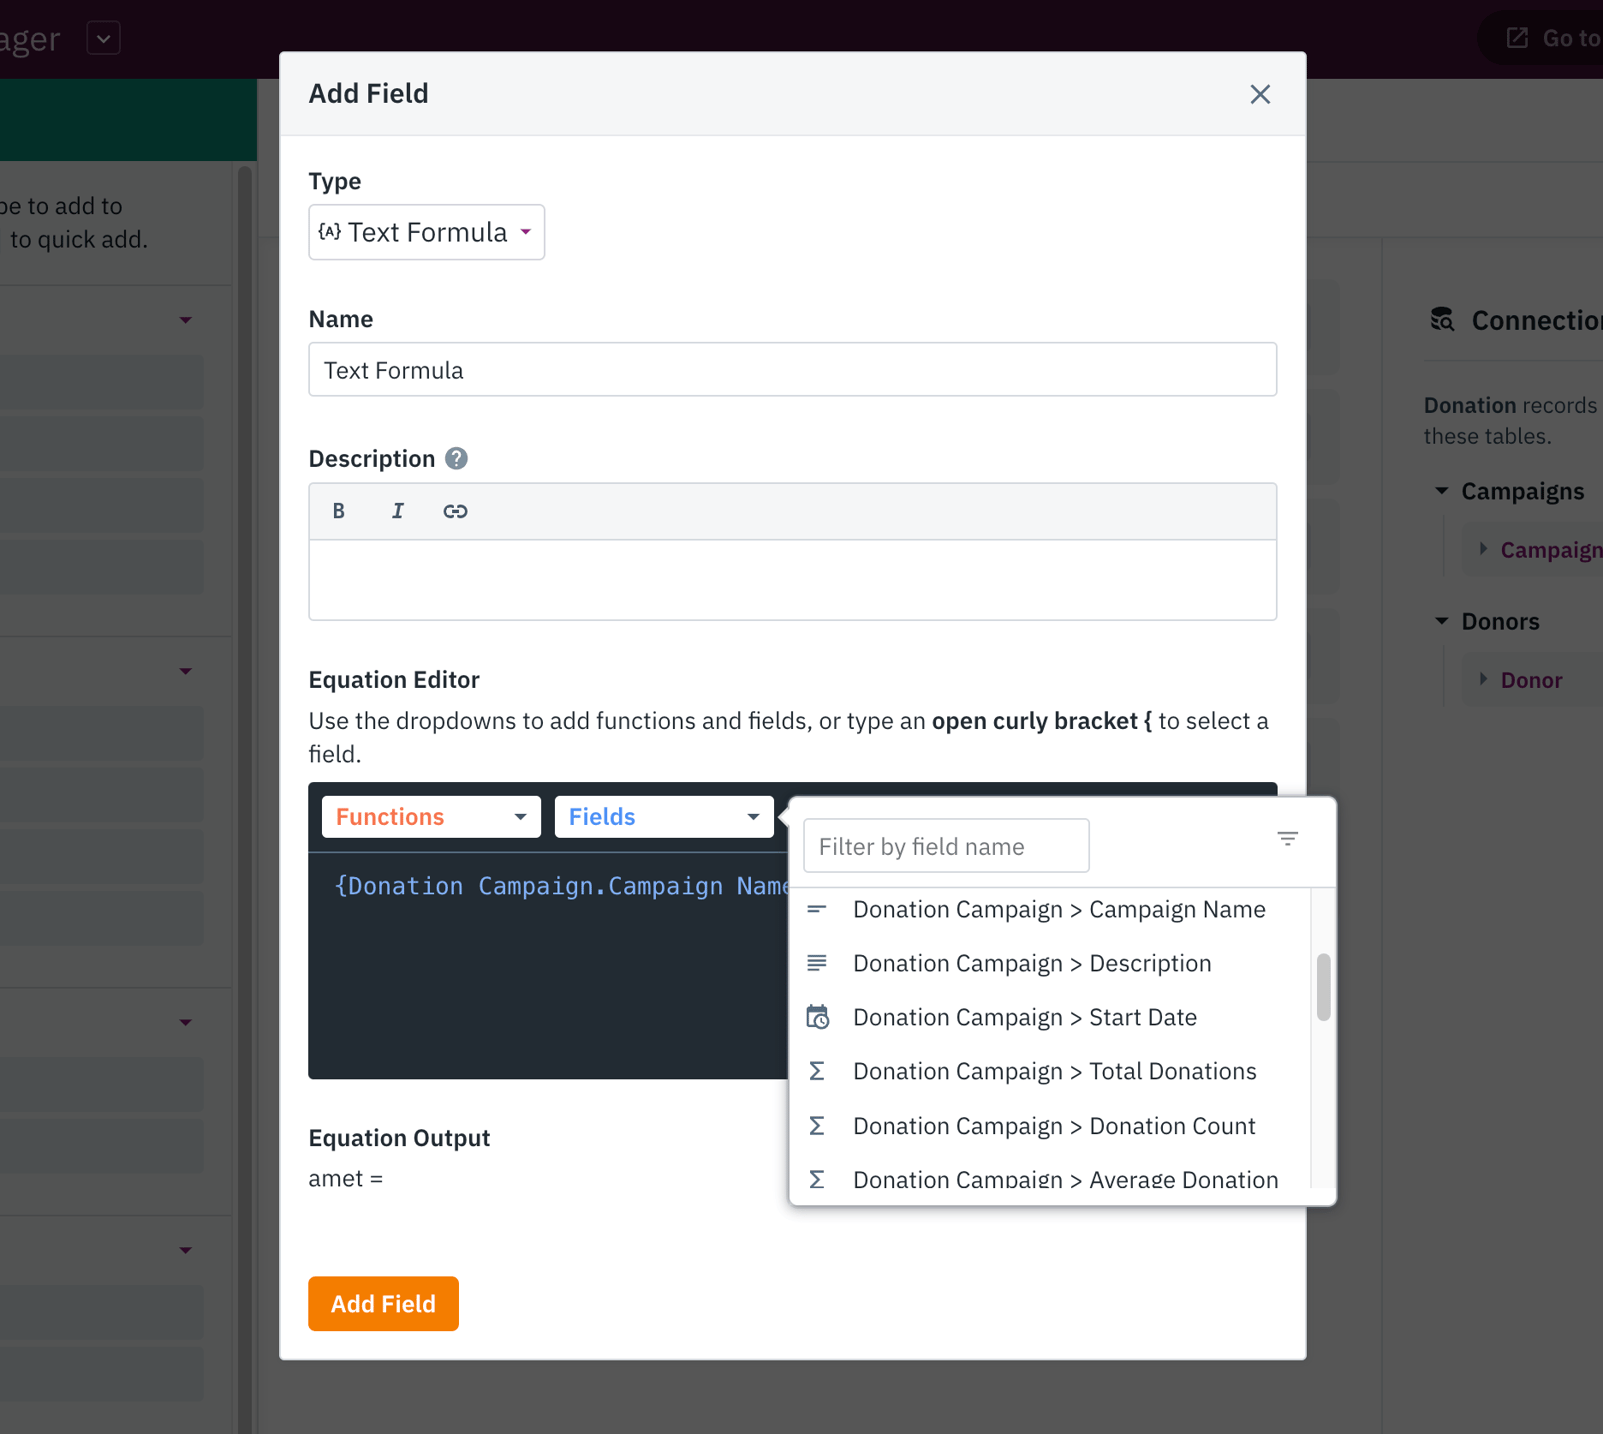Click the Filter by field name input
The height and width of the screenshot is (1434, 1603).
coord(945,847)
